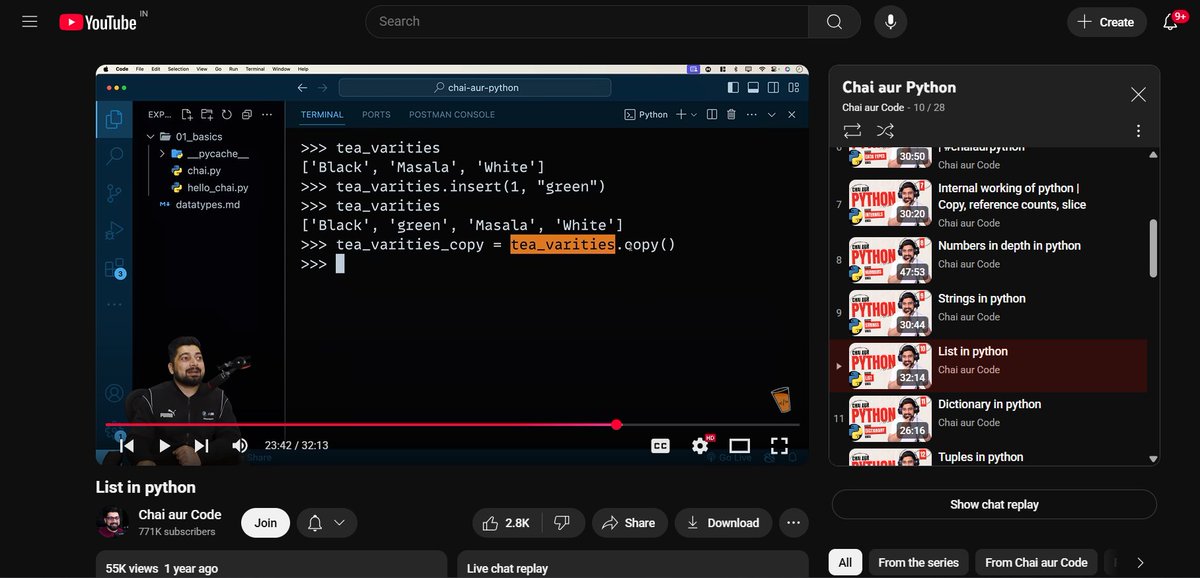This screenshot has width=1200, height=578.
Task: Click the video title List in python
Action: pos(146,487)
